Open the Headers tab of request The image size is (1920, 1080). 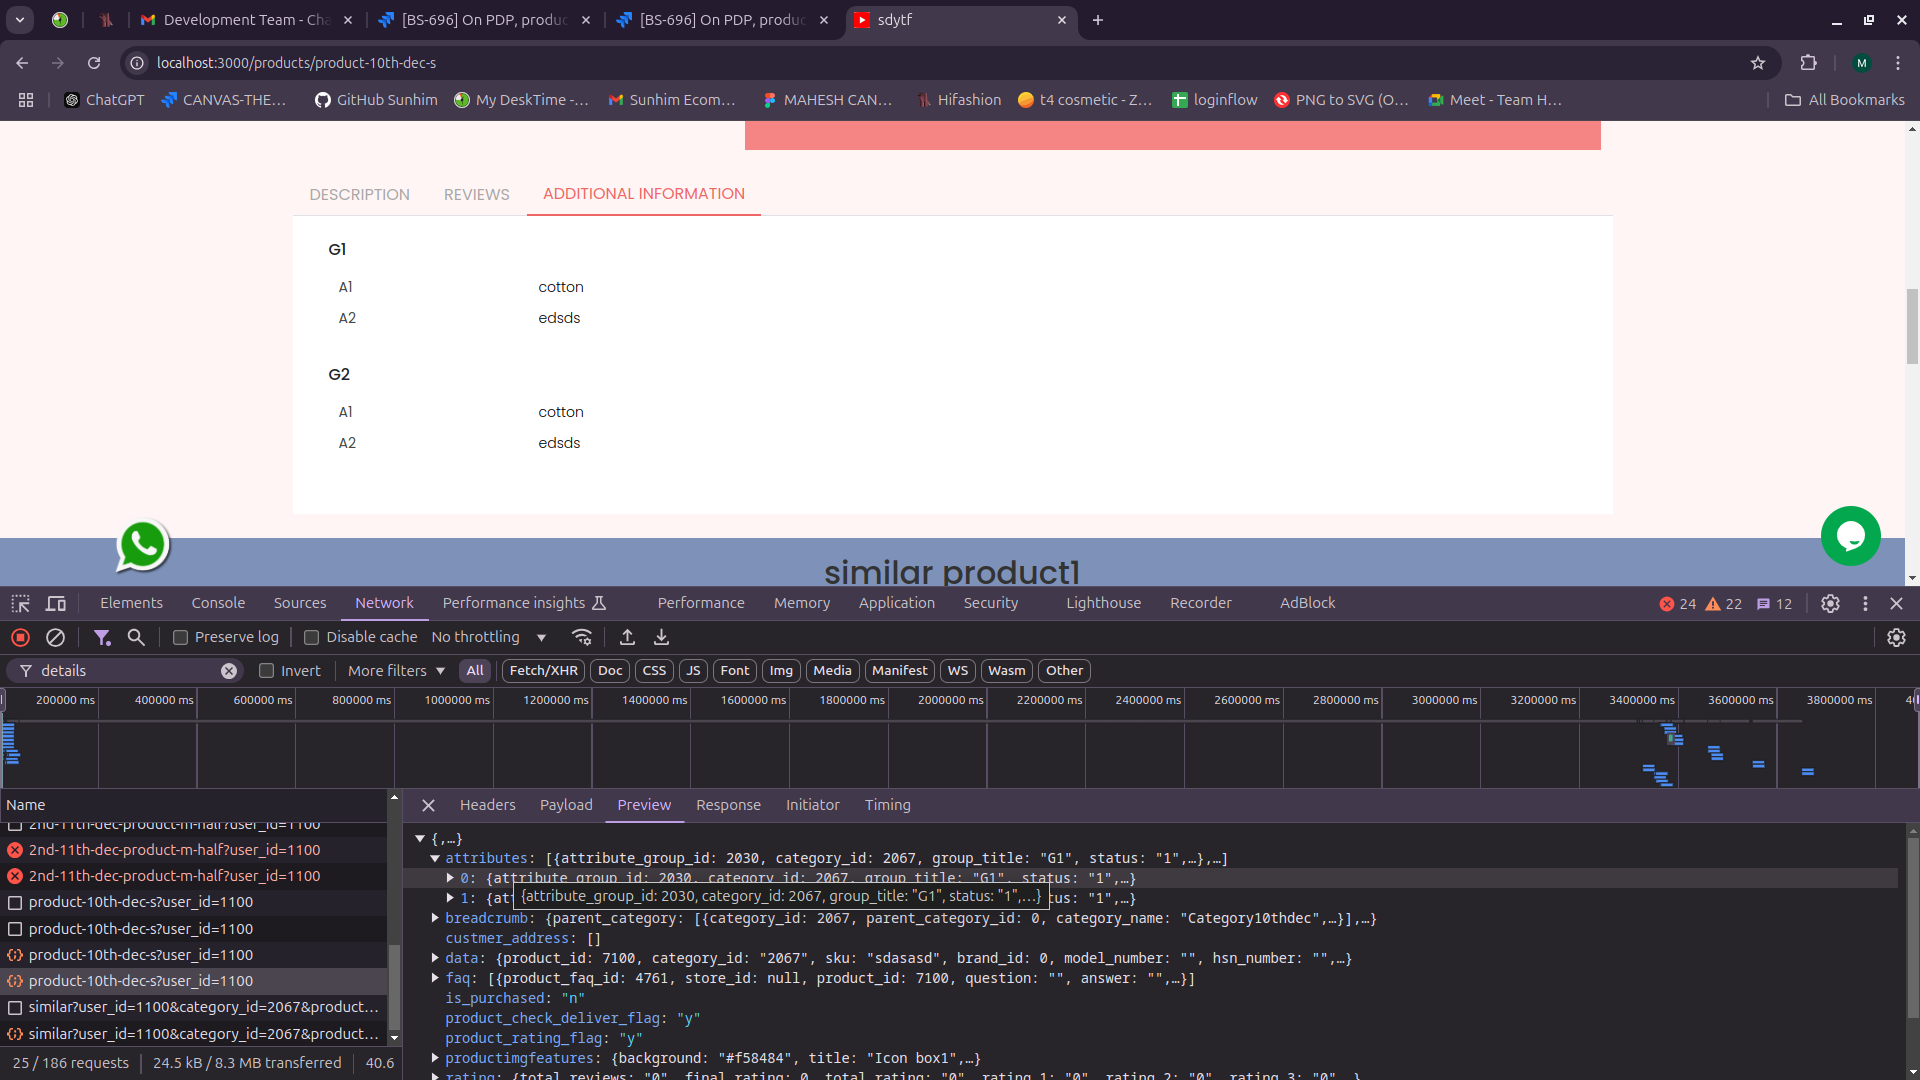click(487, 806)
